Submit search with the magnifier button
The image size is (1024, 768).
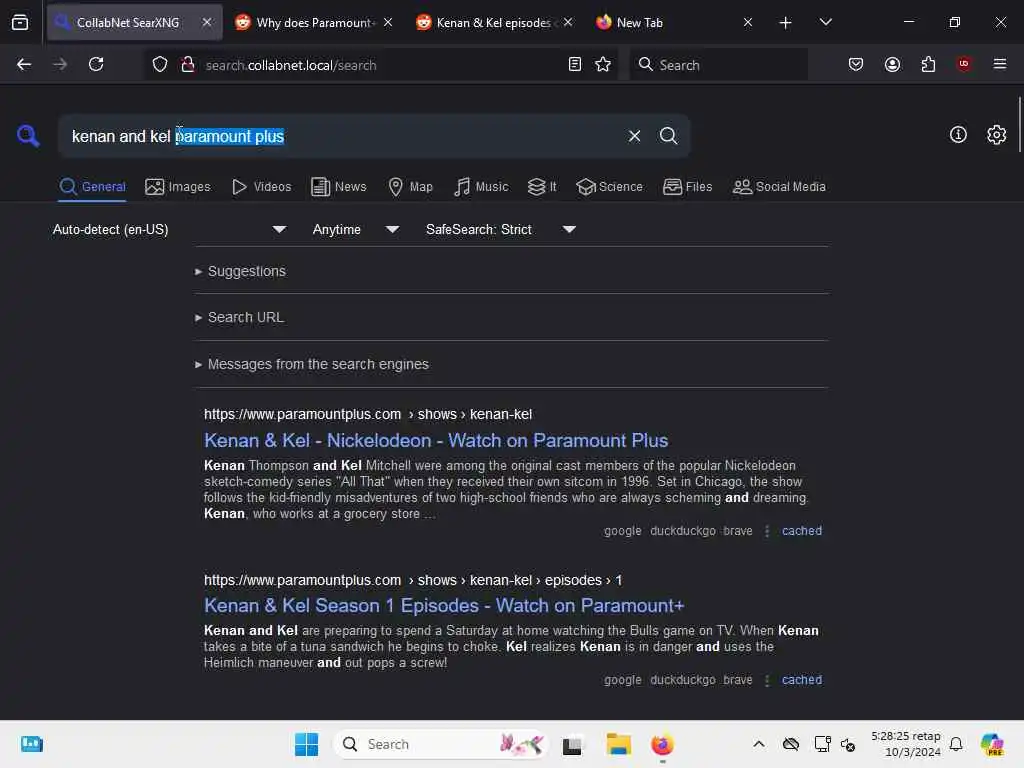click(x=668, y=136)
